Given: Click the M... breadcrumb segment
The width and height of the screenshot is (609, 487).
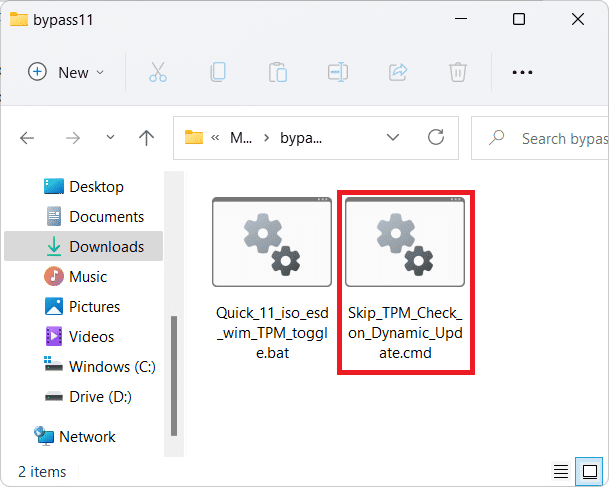Looking at the screenshot, I should 241,138.
